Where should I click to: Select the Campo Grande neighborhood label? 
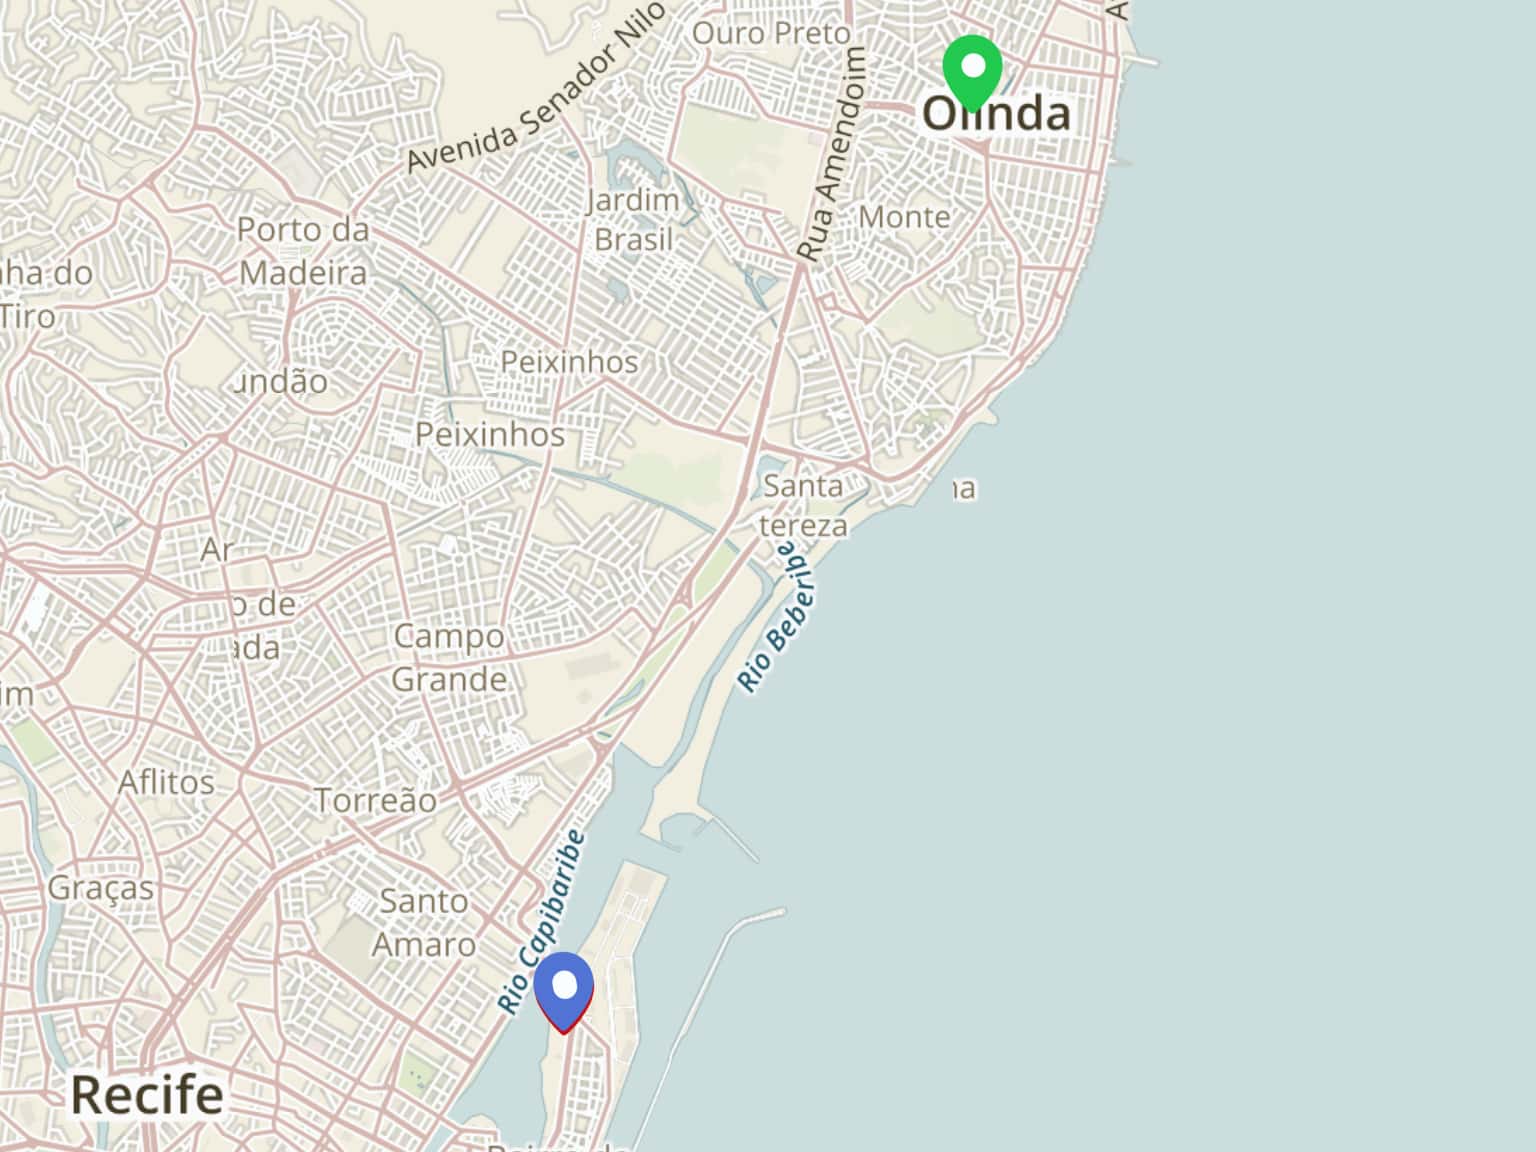(449, 657)
